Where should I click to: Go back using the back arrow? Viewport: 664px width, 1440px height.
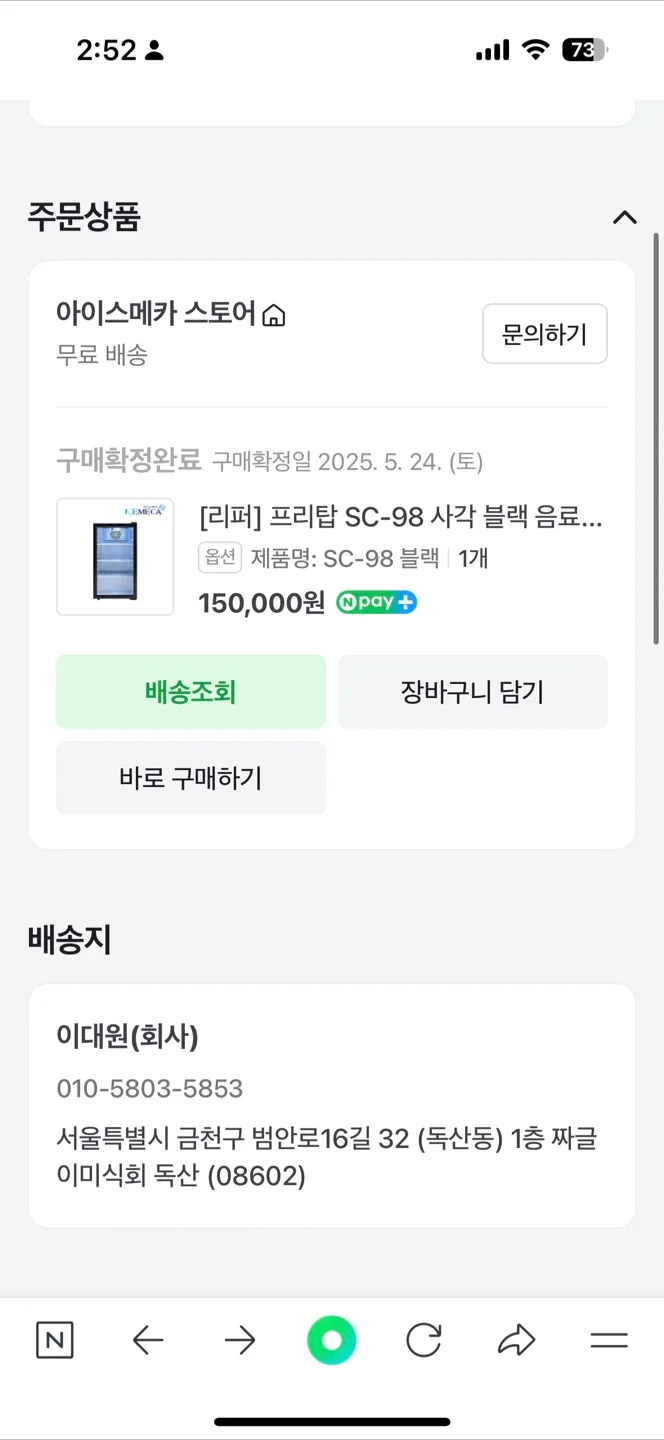[148, 1341]
